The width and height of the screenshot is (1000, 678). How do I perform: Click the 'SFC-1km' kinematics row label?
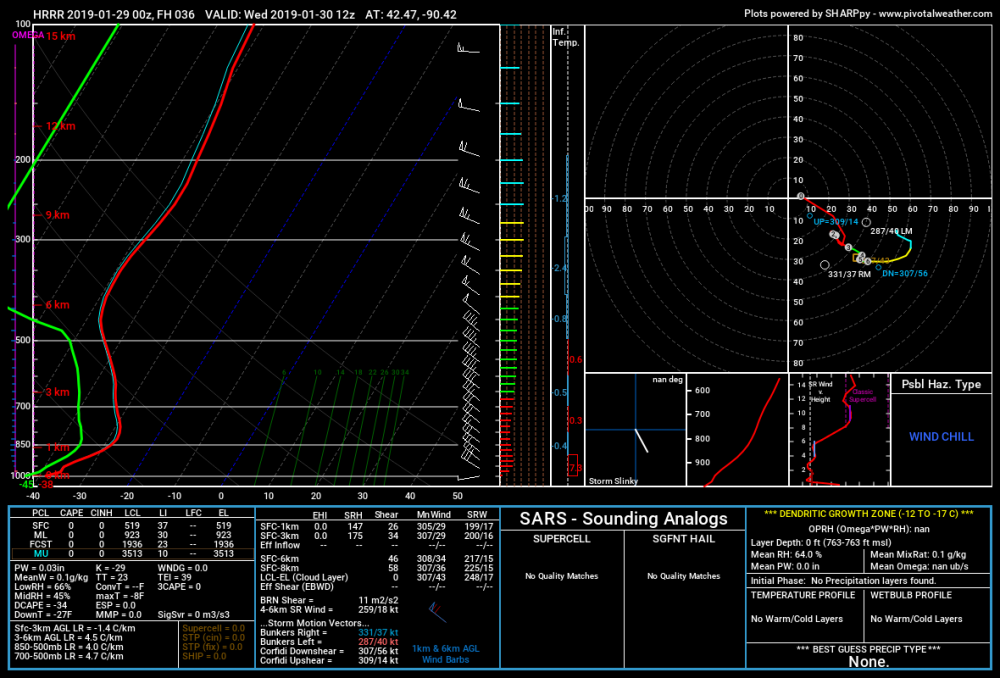[279, 527]
